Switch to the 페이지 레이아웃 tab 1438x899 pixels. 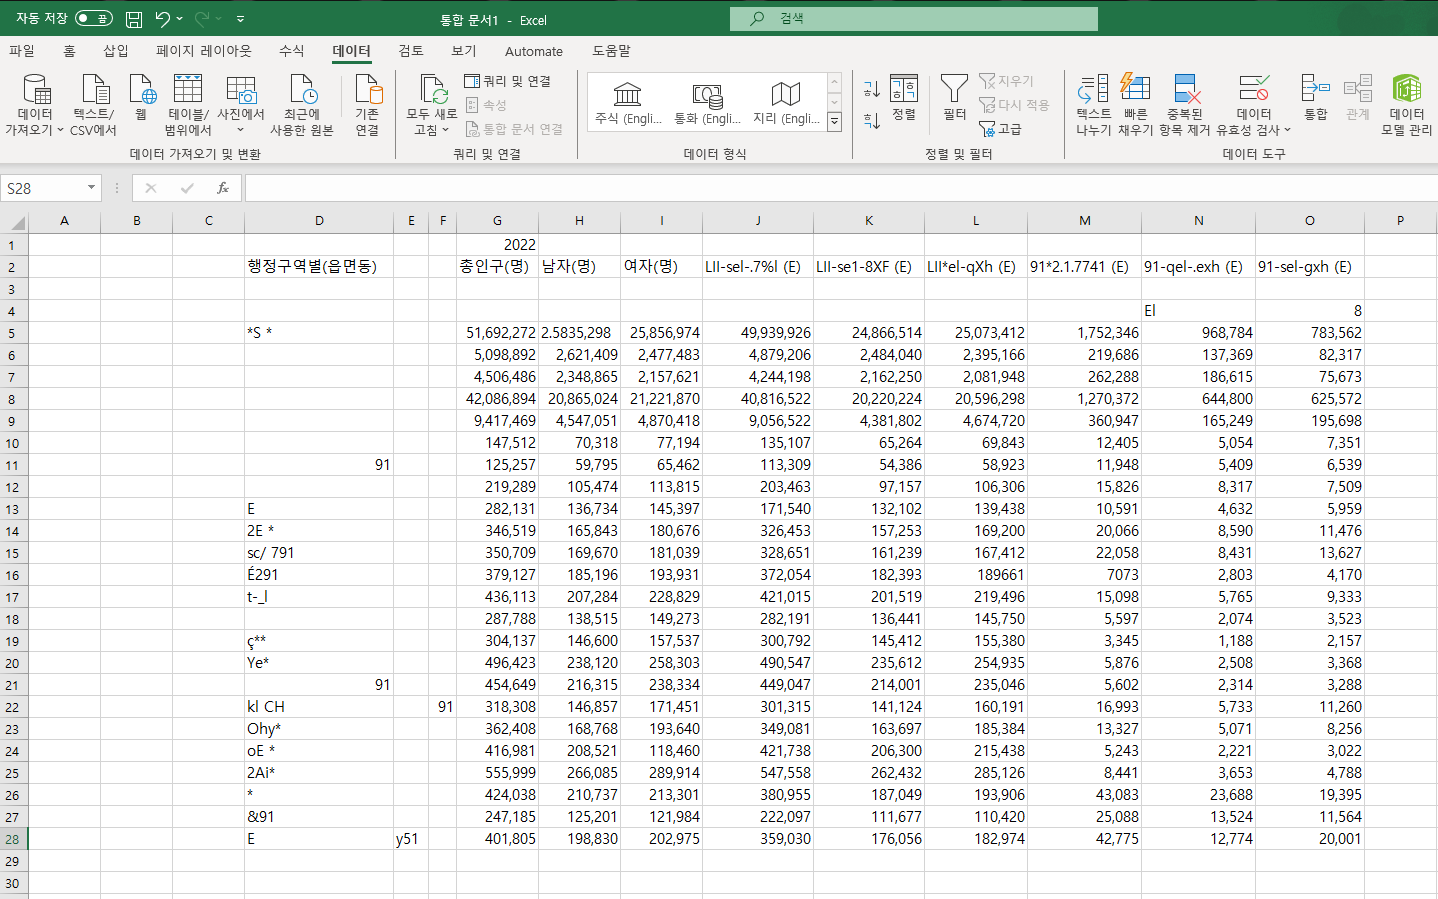pyautogui.click(x=204, y=51)
